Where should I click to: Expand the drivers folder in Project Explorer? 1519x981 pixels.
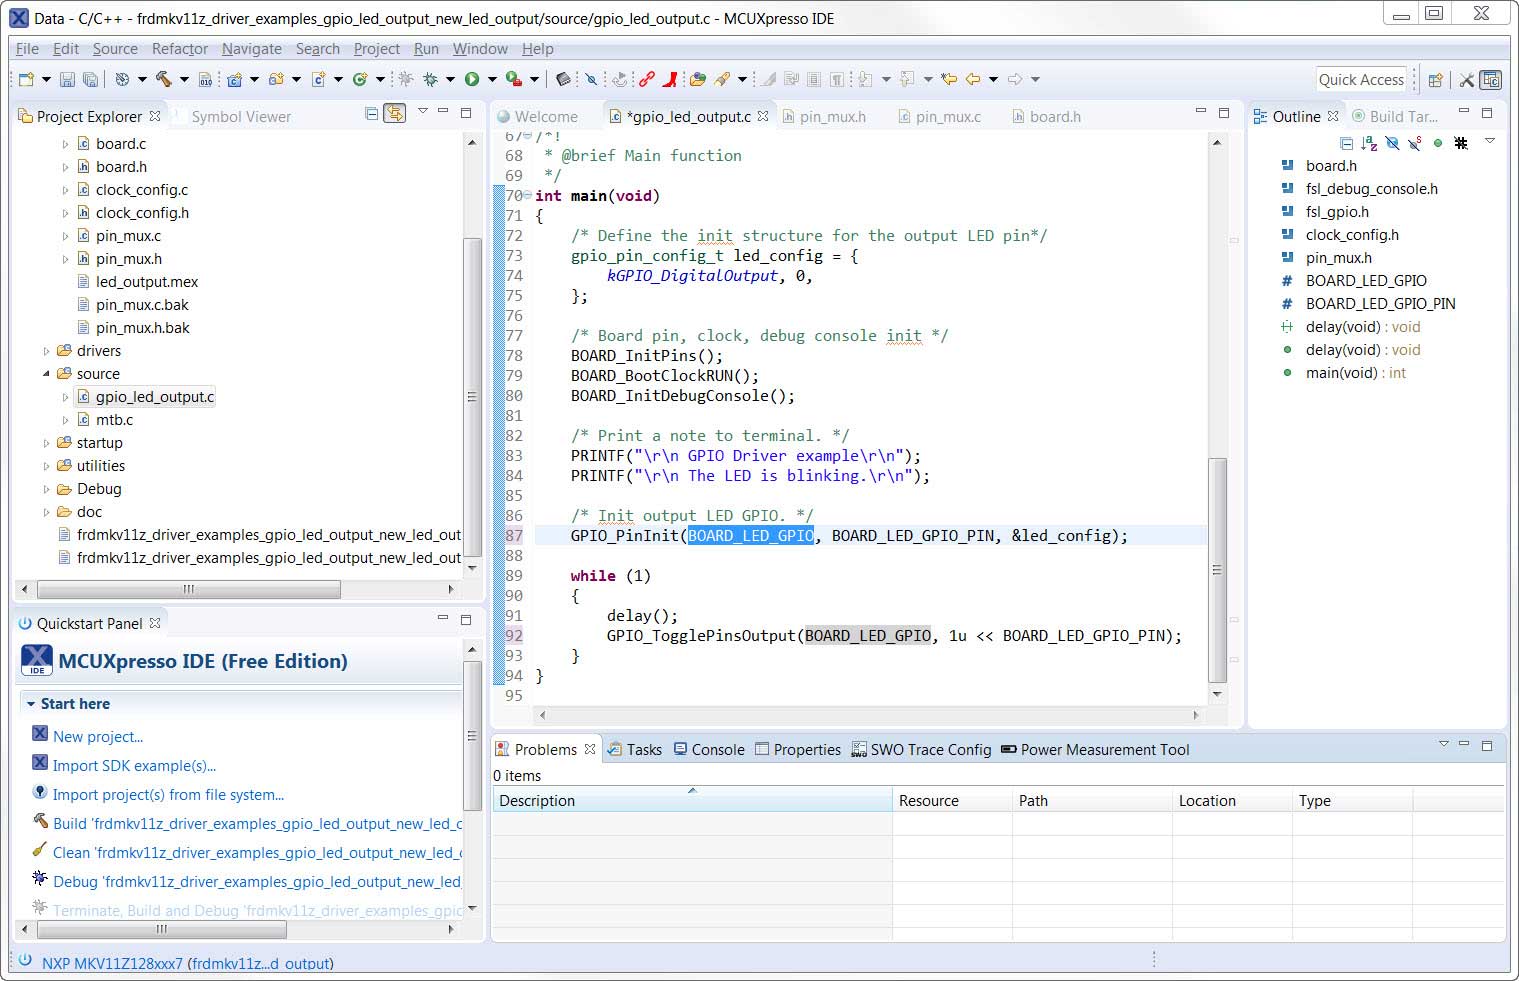46,351
